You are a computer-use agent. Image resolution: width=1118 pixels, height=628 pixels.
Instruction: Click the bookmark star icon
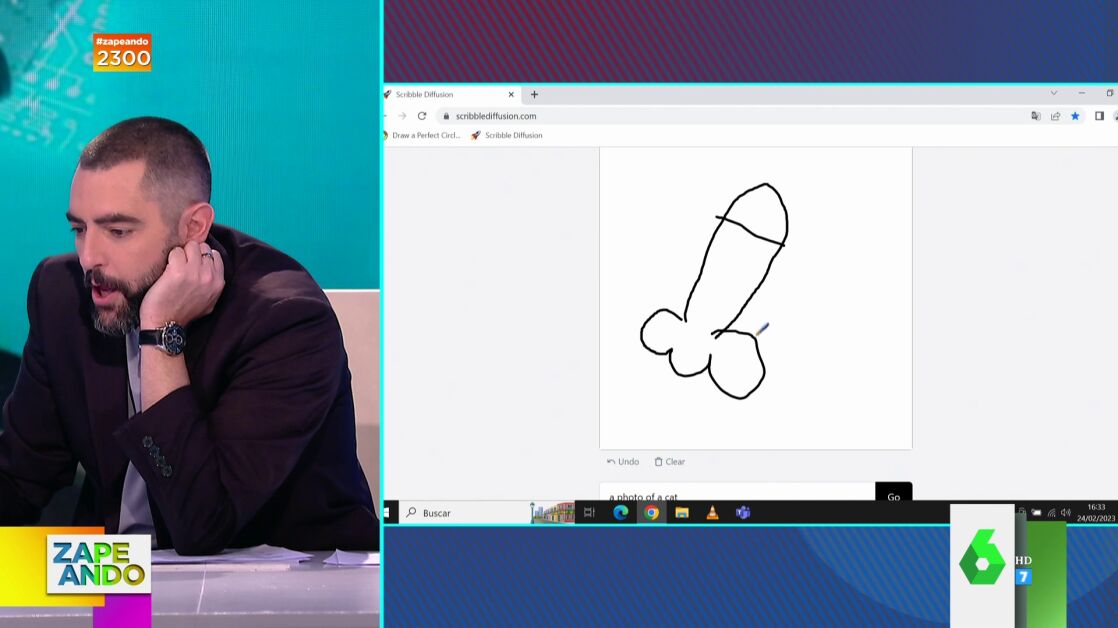pyautogui.click(x=1075, y=116)
